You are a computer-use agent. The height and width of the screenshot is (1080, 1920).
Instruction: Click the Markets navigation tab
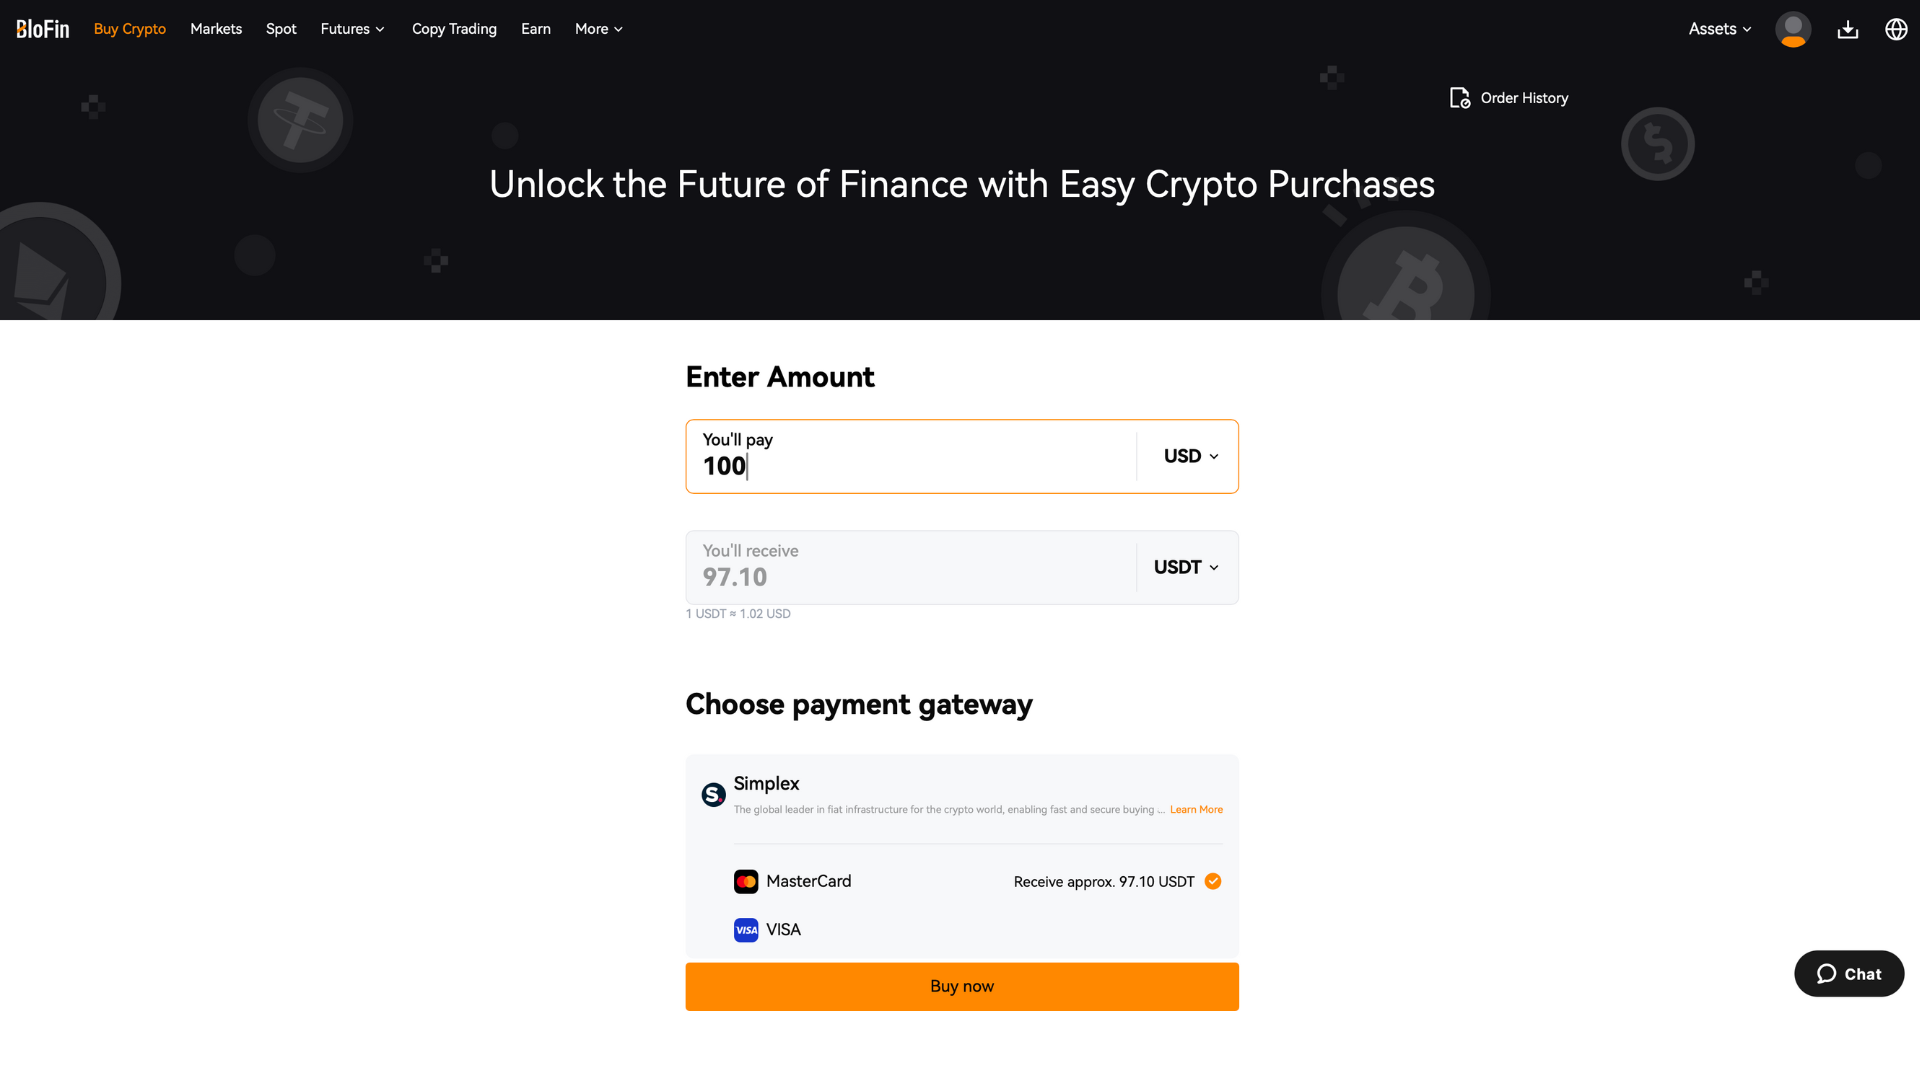[x=215, y=29]
